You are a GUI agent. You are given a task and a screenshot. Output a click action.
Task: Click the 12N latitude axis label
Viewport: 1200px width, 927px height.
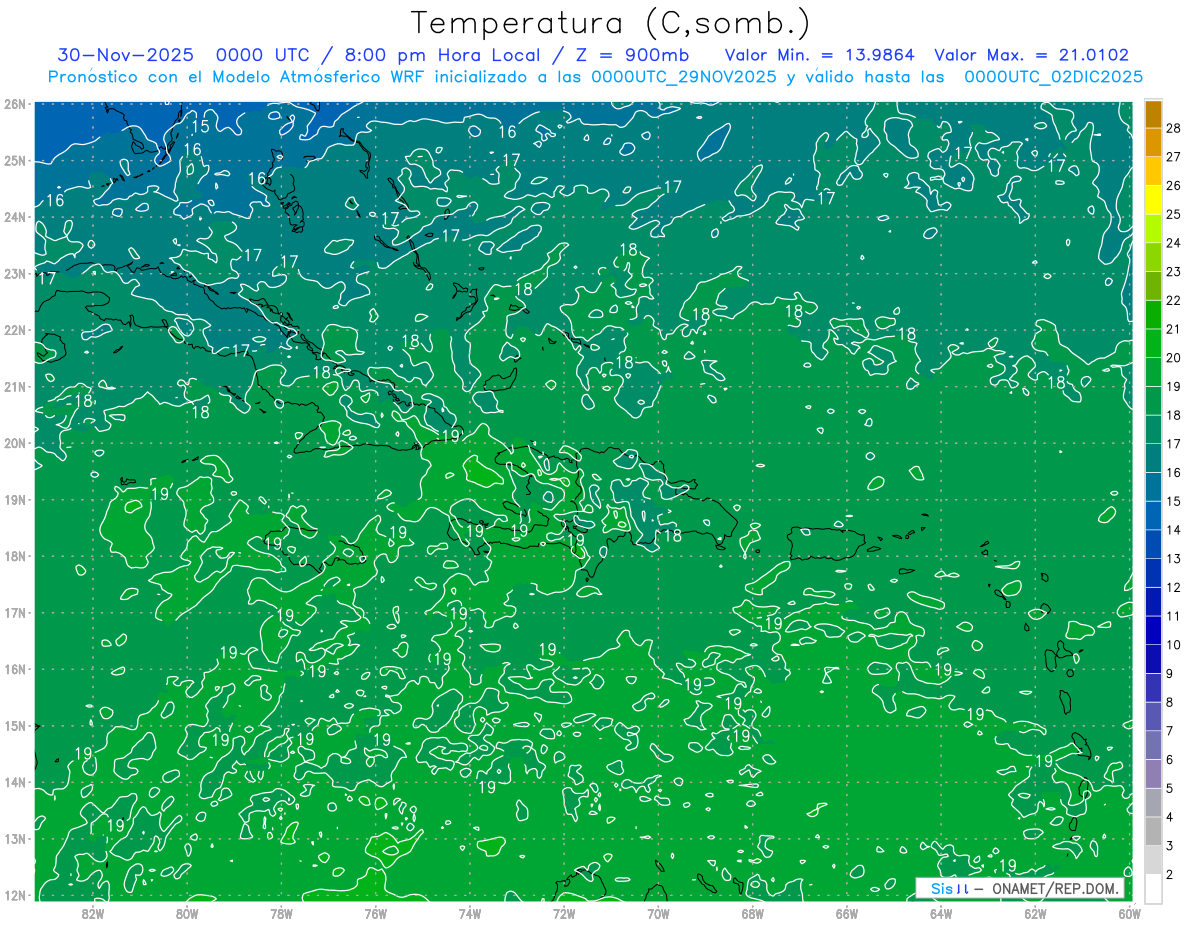[14, 895]
